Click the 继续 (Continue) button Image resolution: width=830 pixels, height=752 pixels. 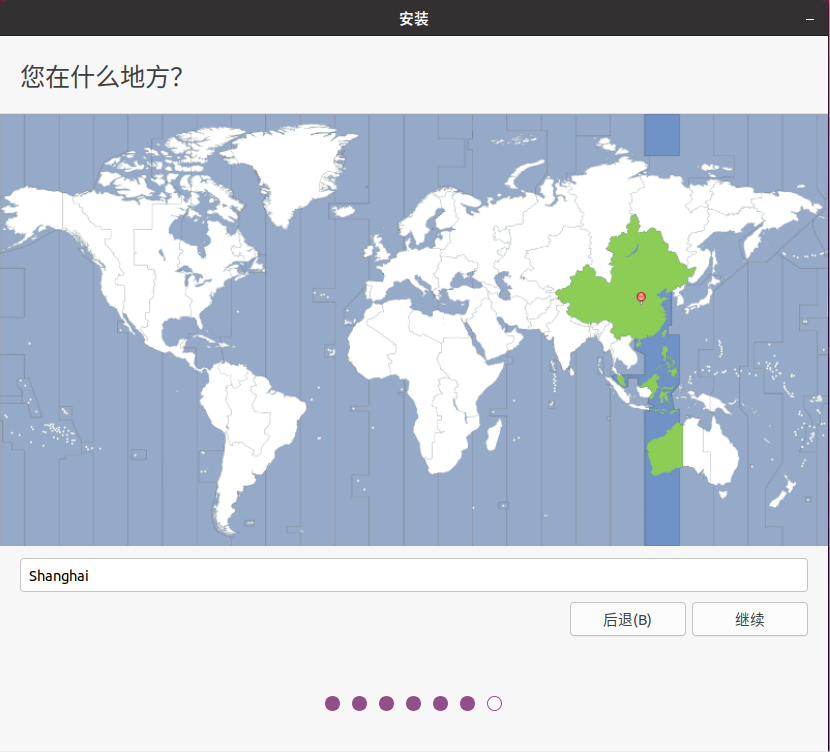[x=750, y=619]
